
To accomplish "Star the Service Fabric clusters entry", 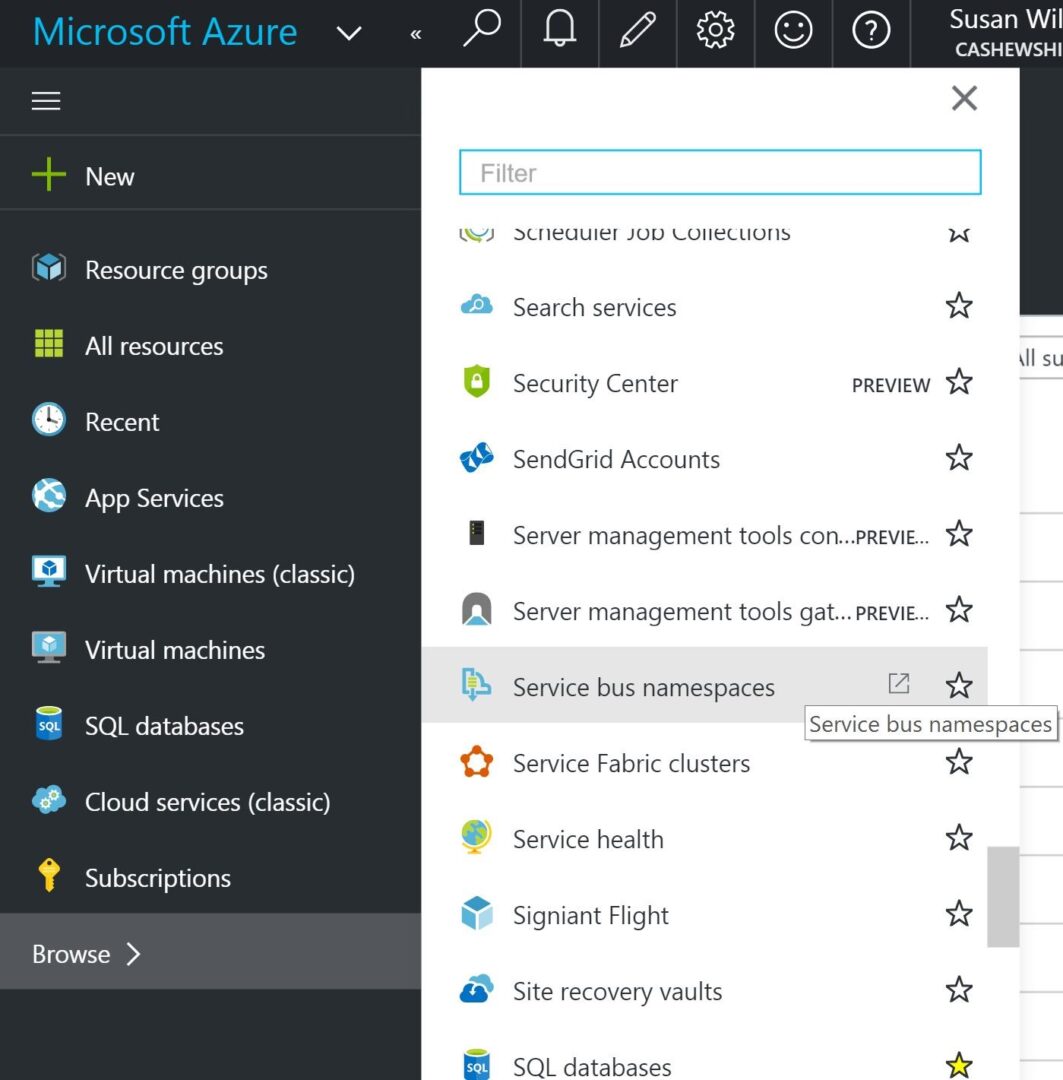I will tap(958, 761).
